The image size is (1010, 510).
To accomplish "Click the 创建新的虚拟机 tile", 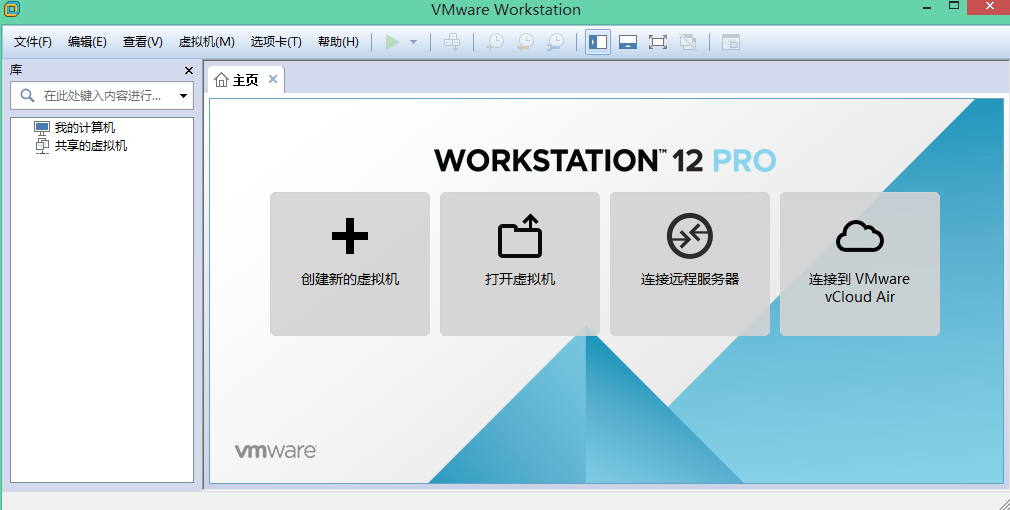I will (350, 263).
